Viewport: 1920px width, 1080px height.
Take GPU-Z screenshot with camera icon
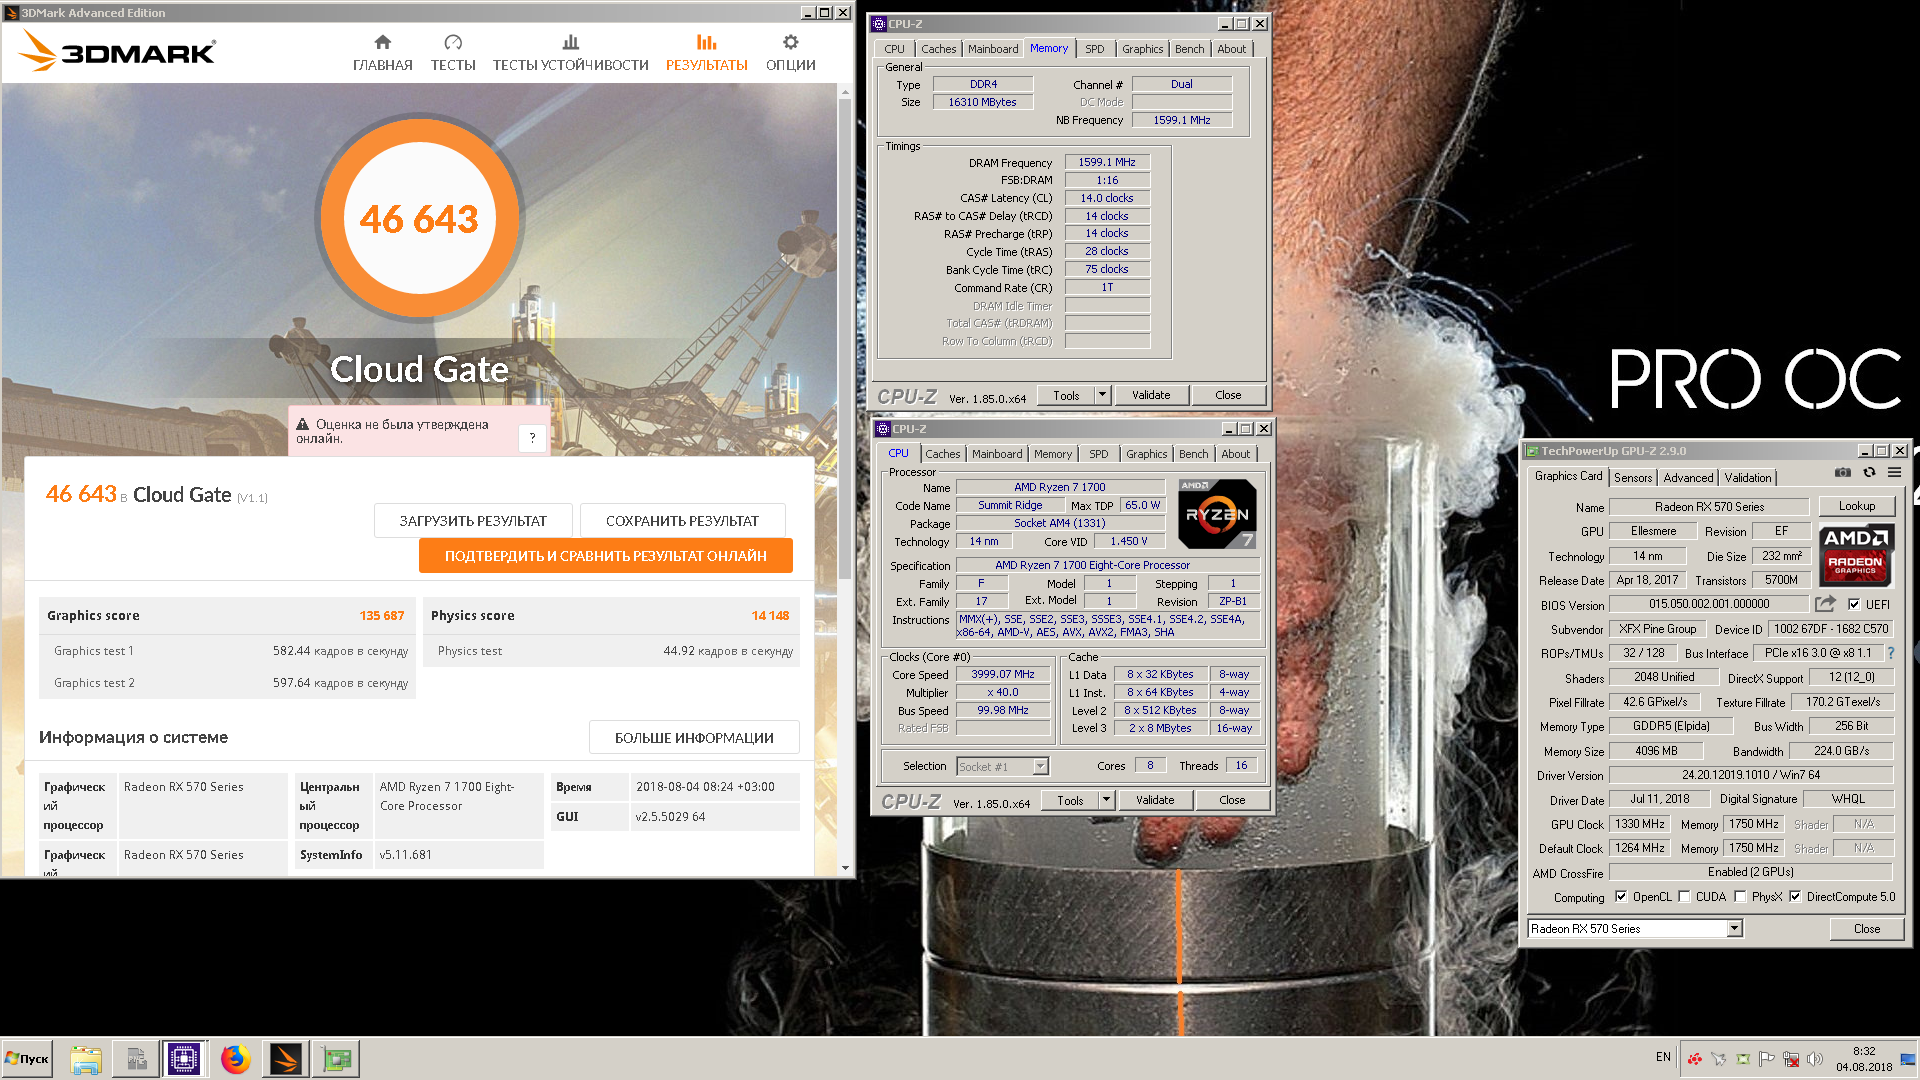[x=1843, y=472]
